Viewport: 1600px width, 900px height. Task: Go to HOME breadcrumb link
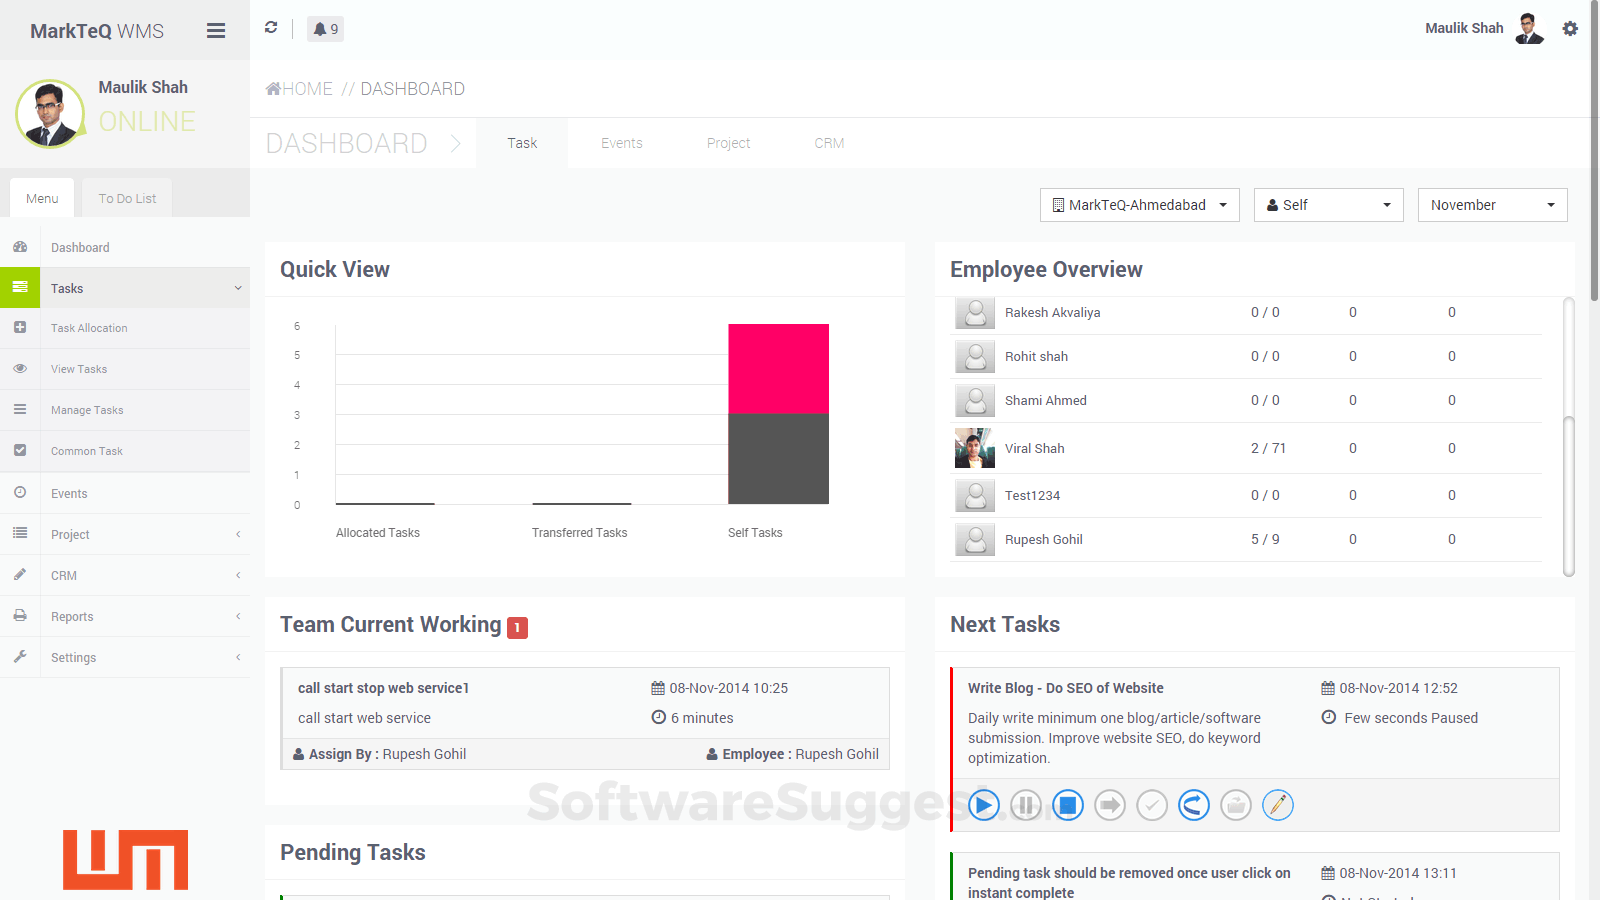307,89
